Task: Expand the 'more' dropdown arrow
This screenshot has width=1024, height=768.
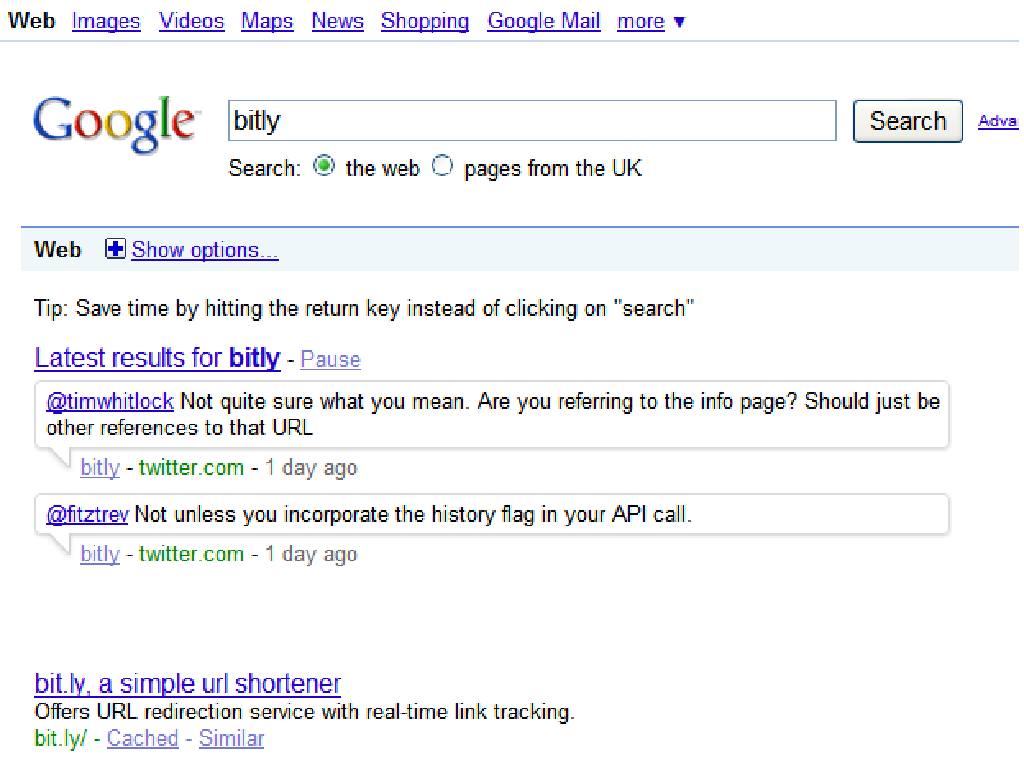Action: [x=679, y=22]
